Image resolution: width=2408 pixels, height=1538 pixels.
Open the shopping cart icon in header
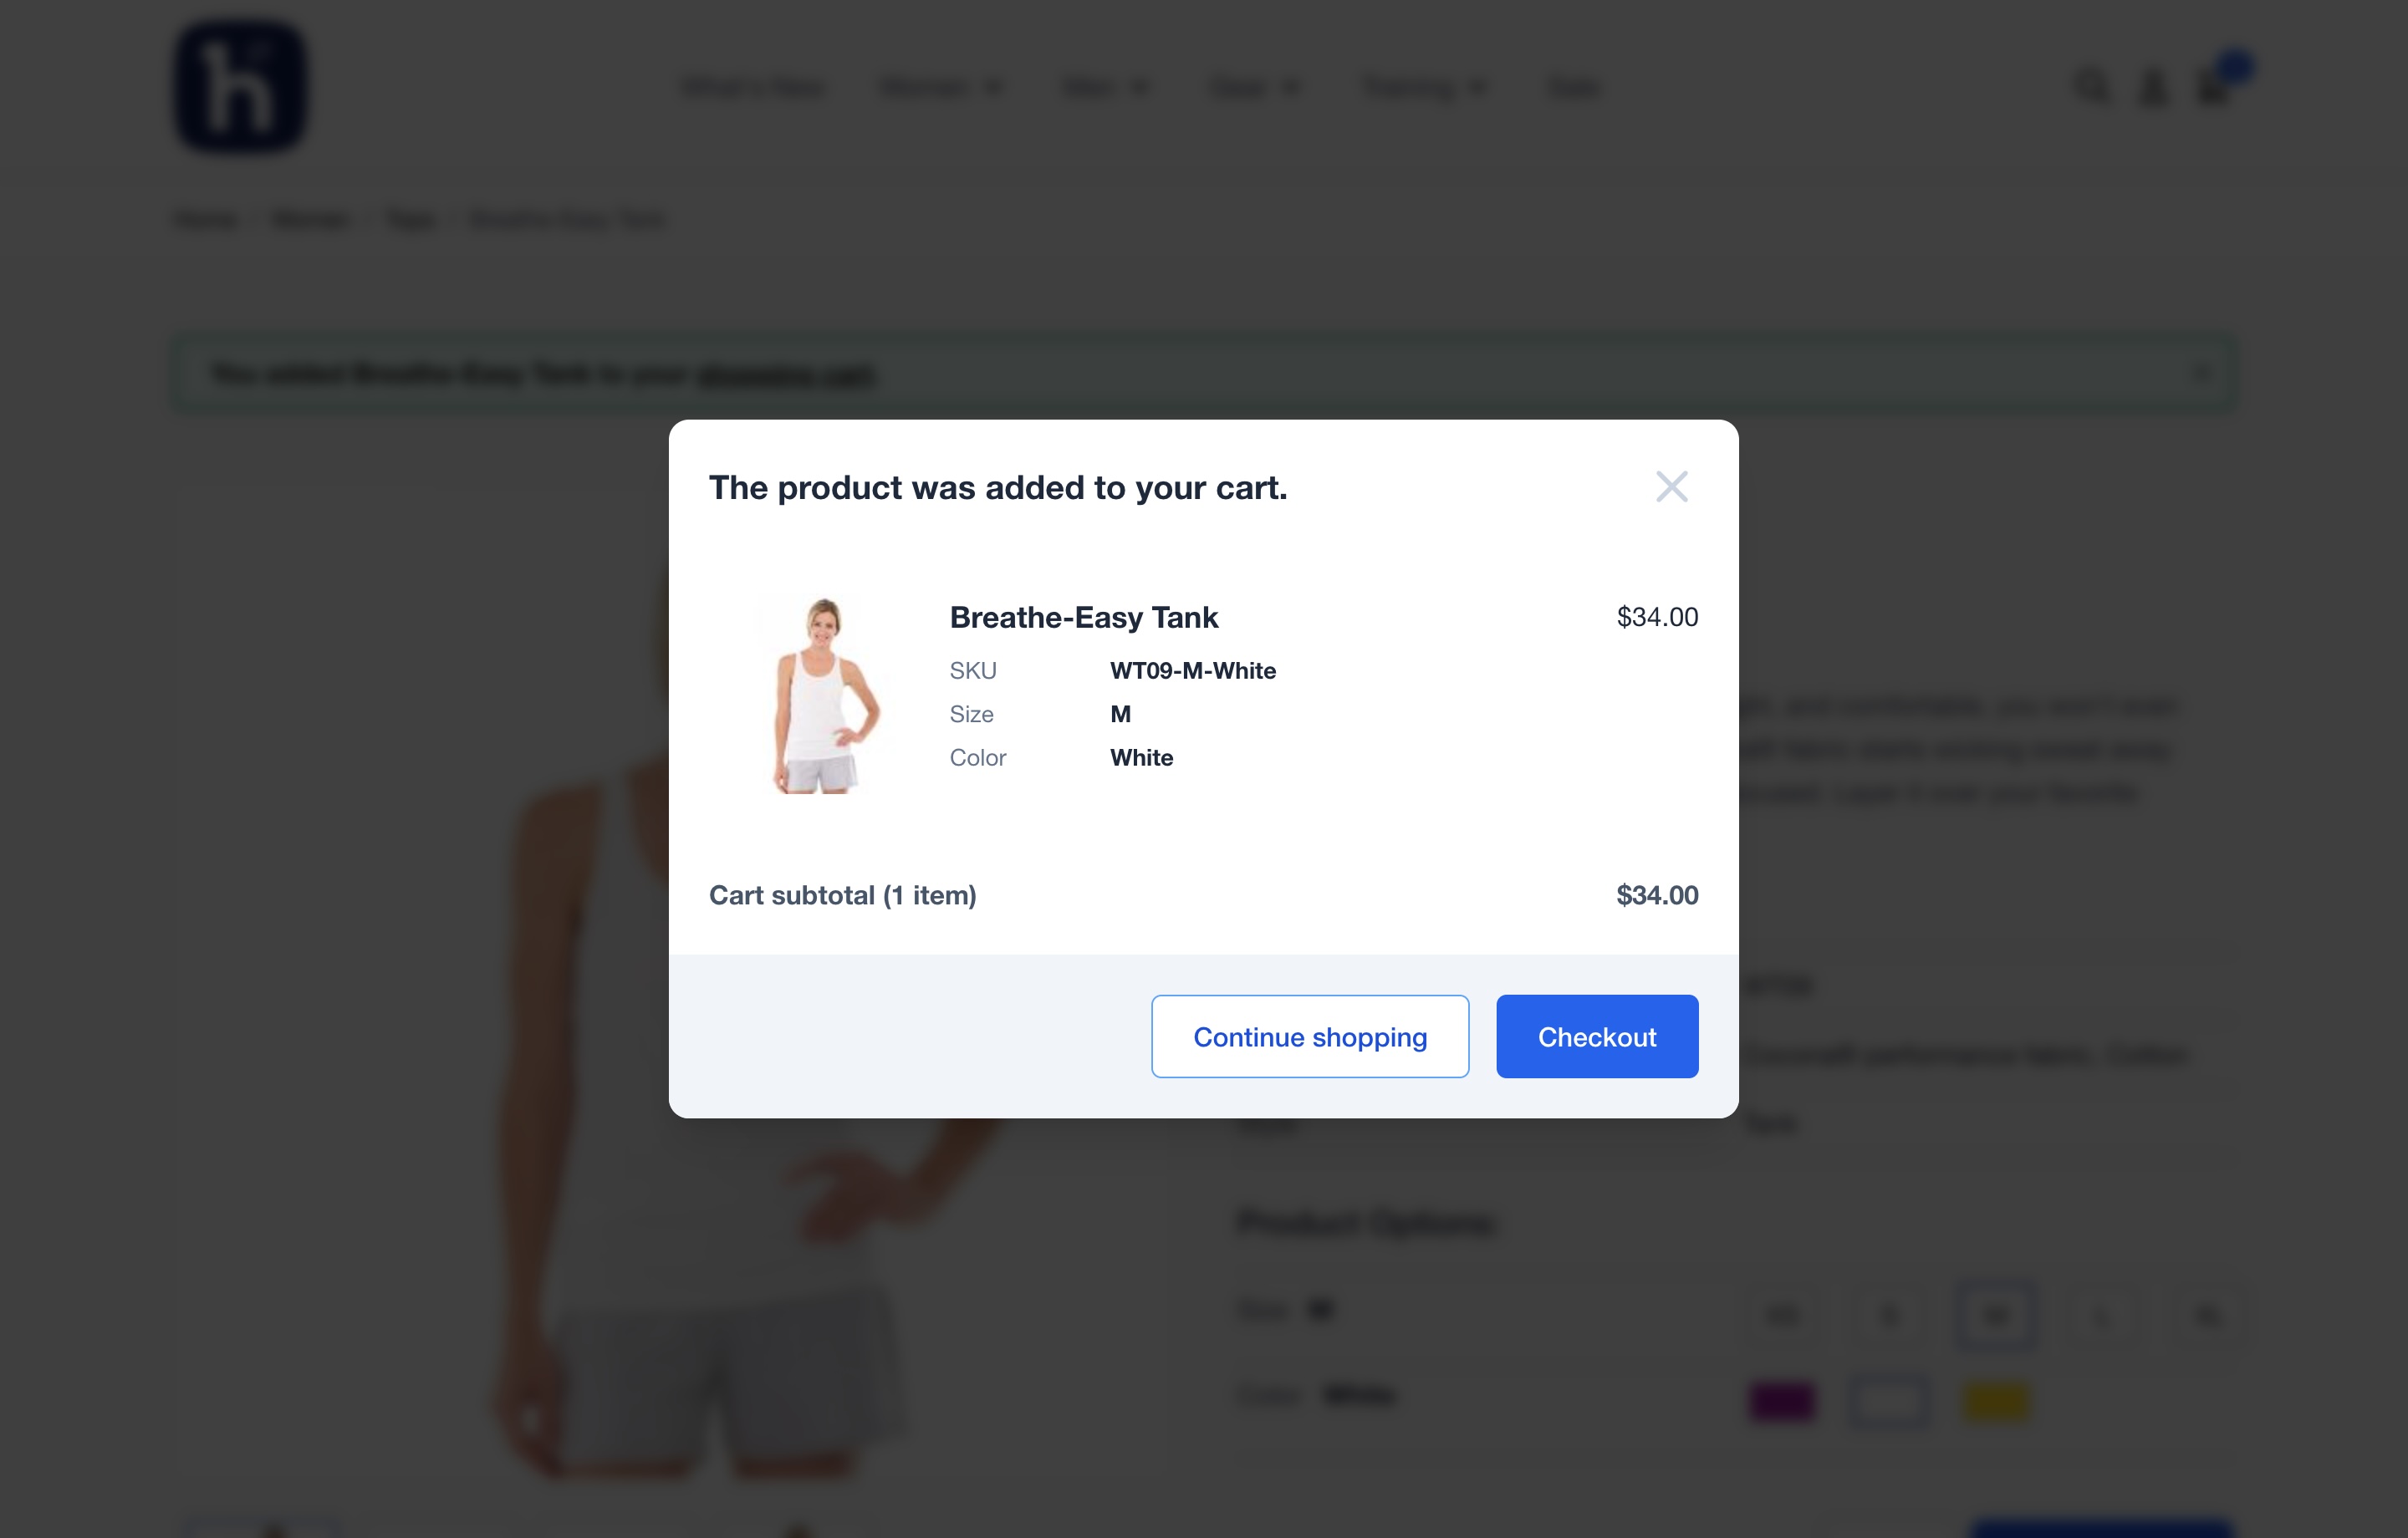click(2213, 86)
